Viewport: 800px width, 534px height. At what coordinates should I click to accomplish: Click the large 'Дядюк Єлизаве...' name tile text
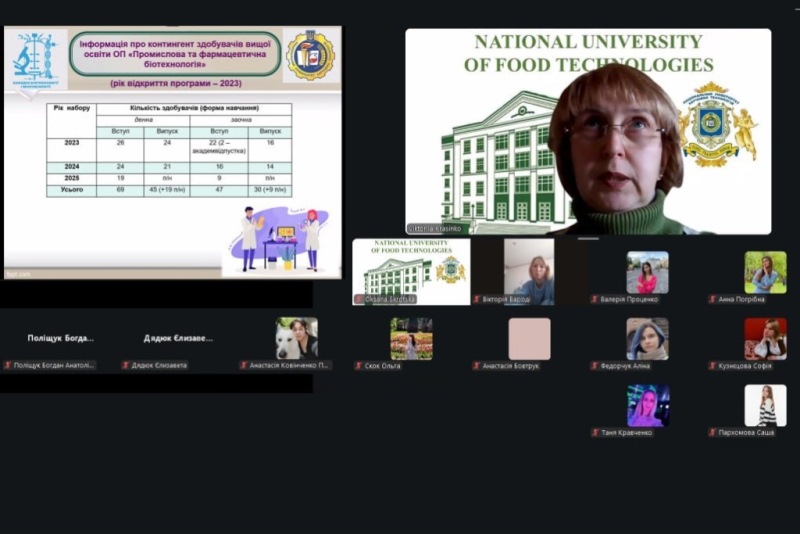(178, 338)
